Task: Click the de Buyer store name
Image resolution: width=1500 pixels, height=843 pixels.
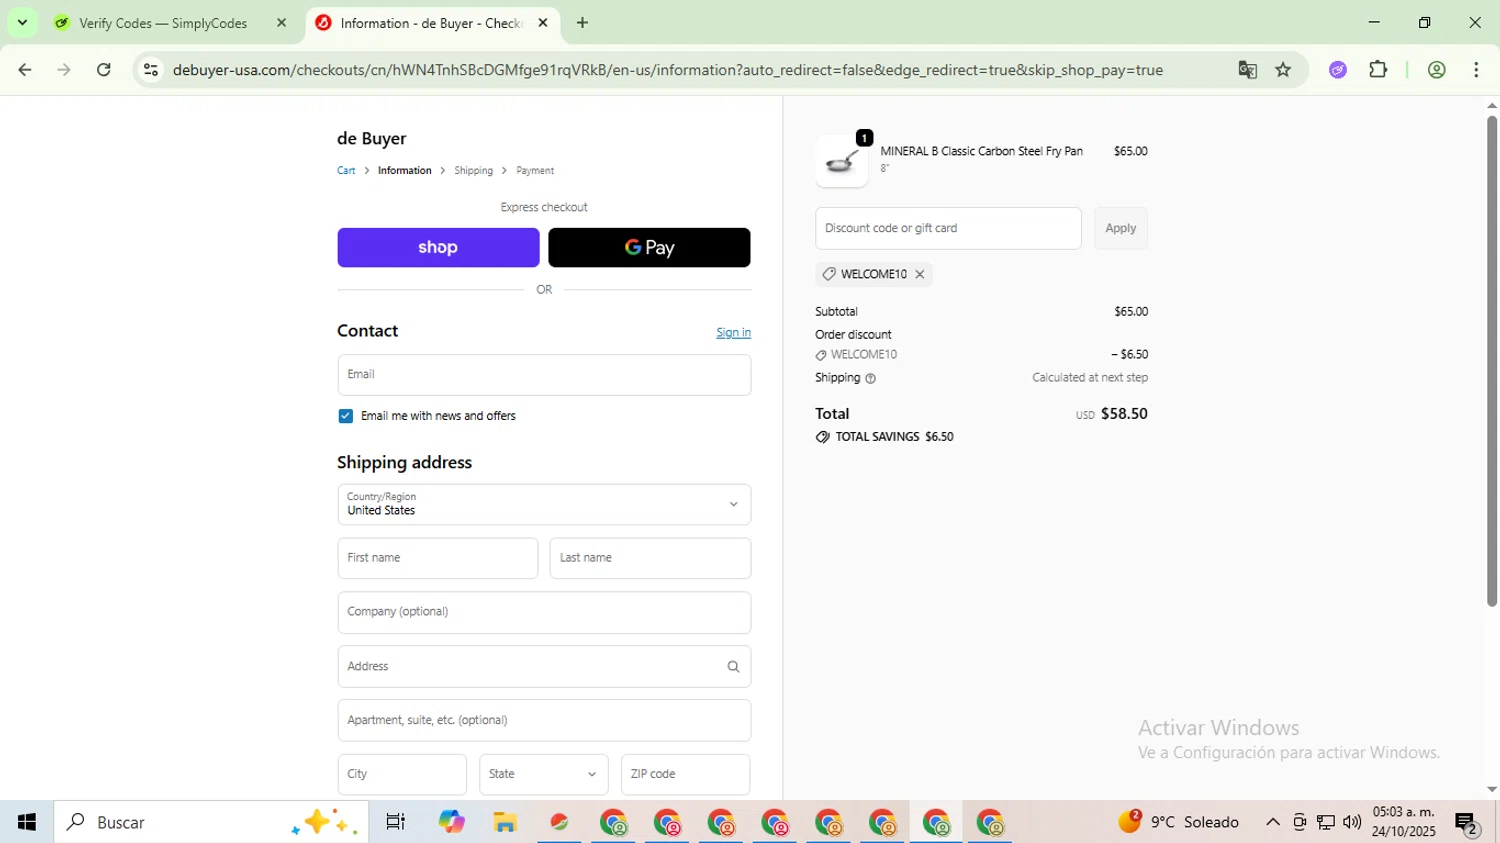Action: [x=372, y=139]
